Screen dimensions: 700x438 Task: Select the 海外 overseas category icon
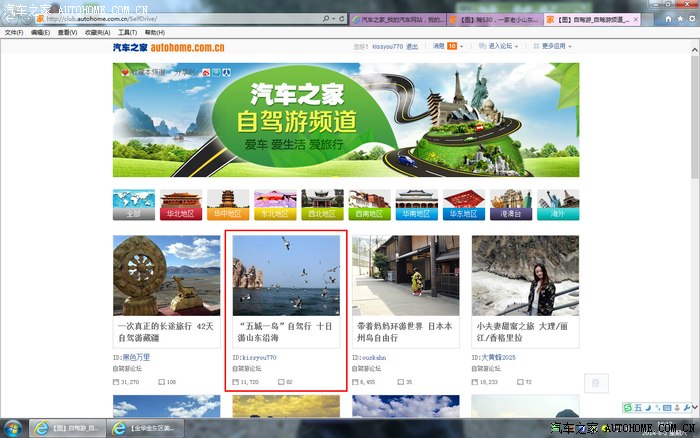(x=556, y=204)
